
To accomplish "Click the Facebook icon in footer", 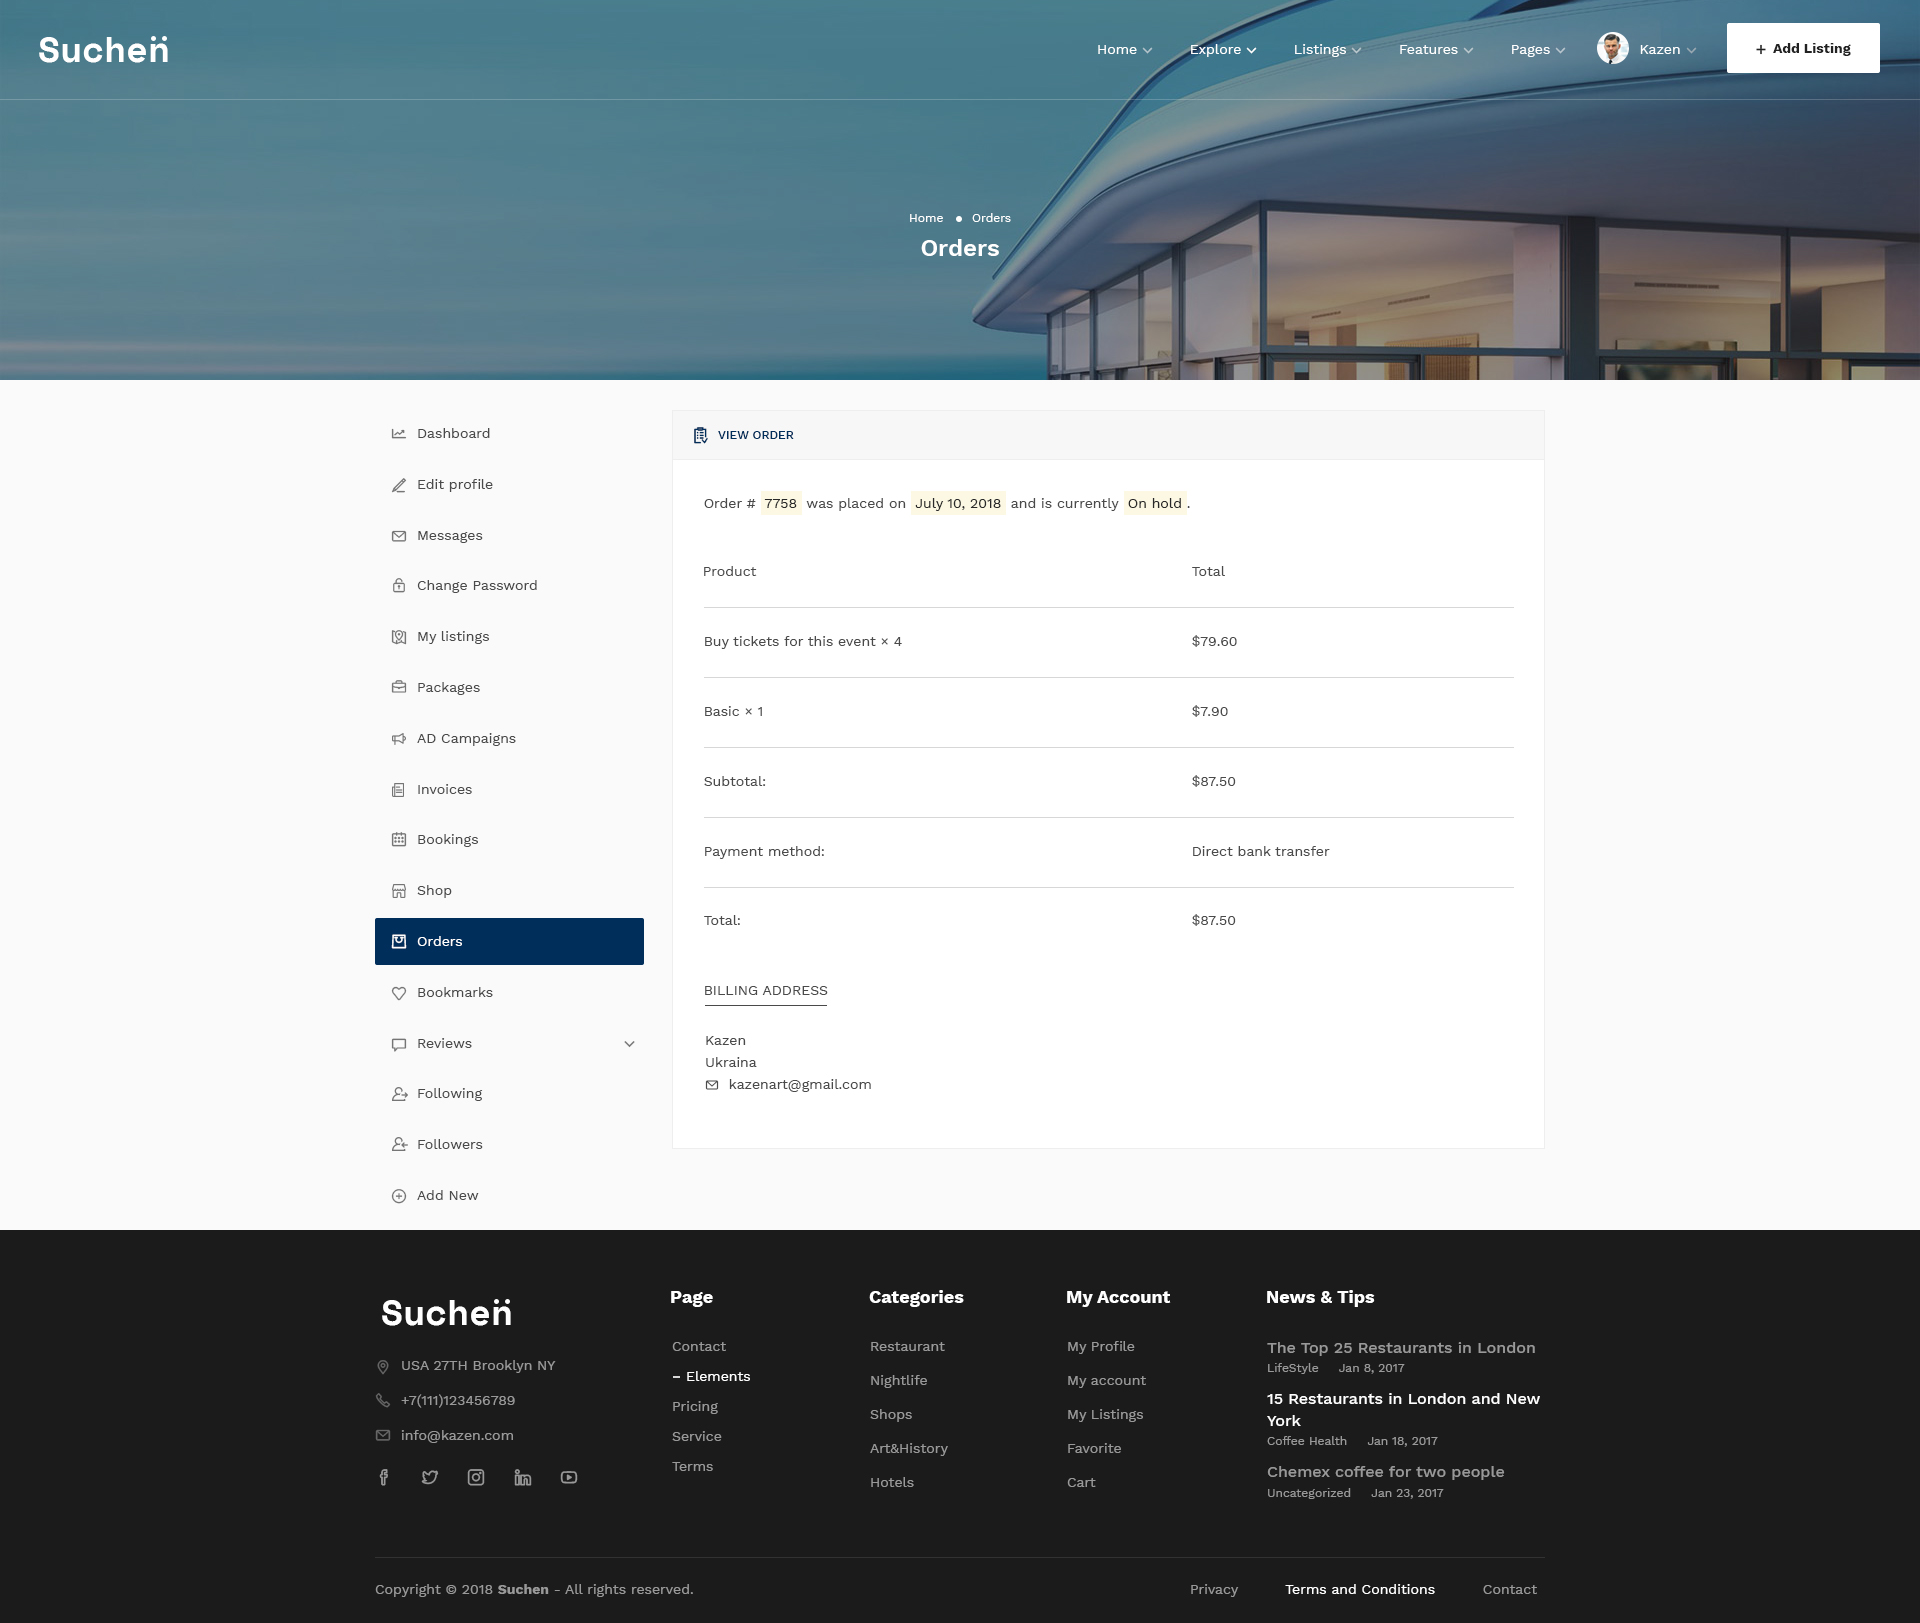I will tap(384, 1478).
